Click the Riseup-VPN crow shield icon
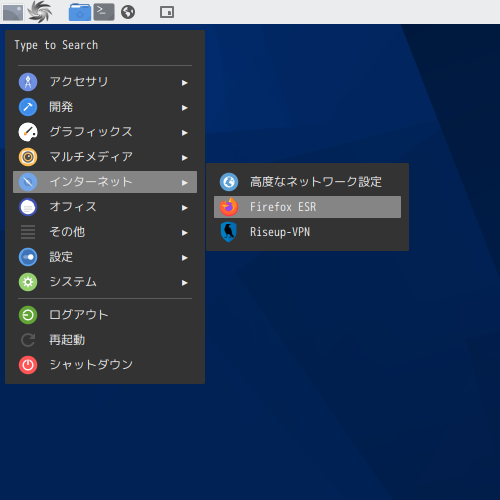Viewport: 500px width, 500px height. click(229, 232)
